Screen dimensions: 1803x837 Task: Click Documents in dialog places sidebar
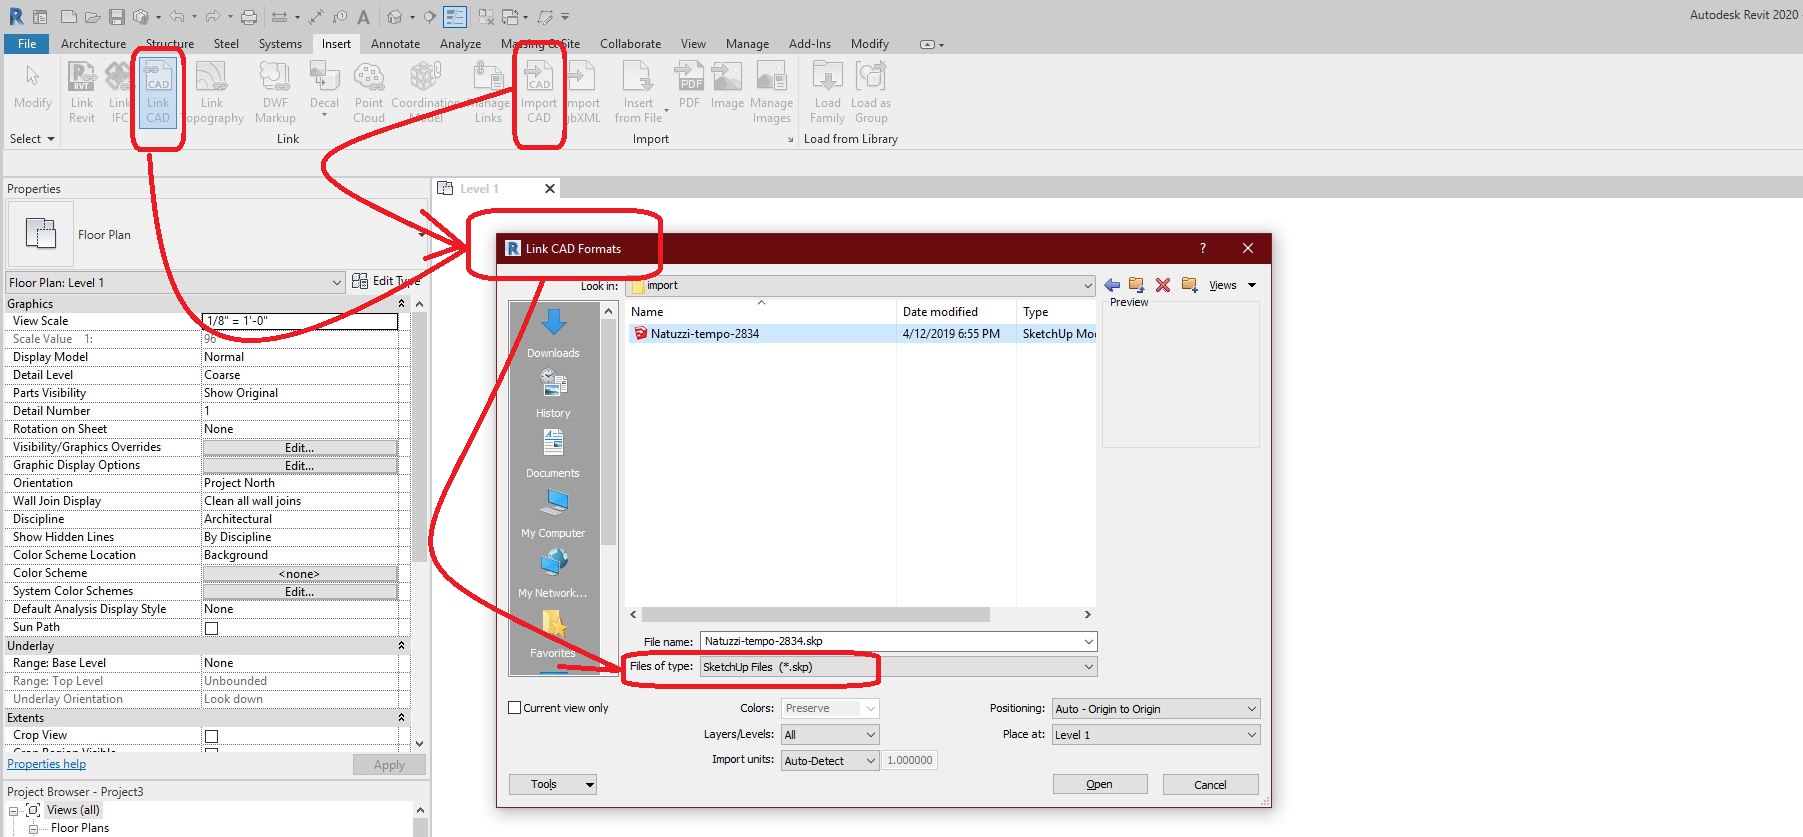click(x=553, y=453)
